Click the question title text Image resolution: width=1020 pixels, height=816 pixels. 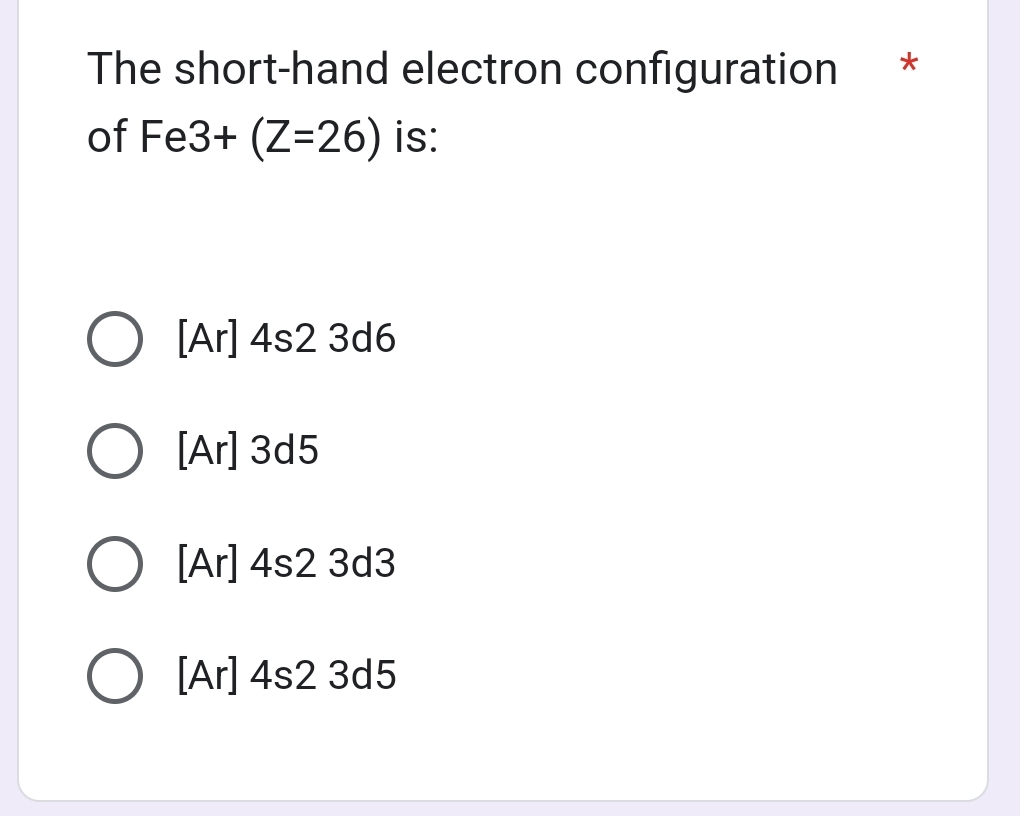(x=463, y=68)
